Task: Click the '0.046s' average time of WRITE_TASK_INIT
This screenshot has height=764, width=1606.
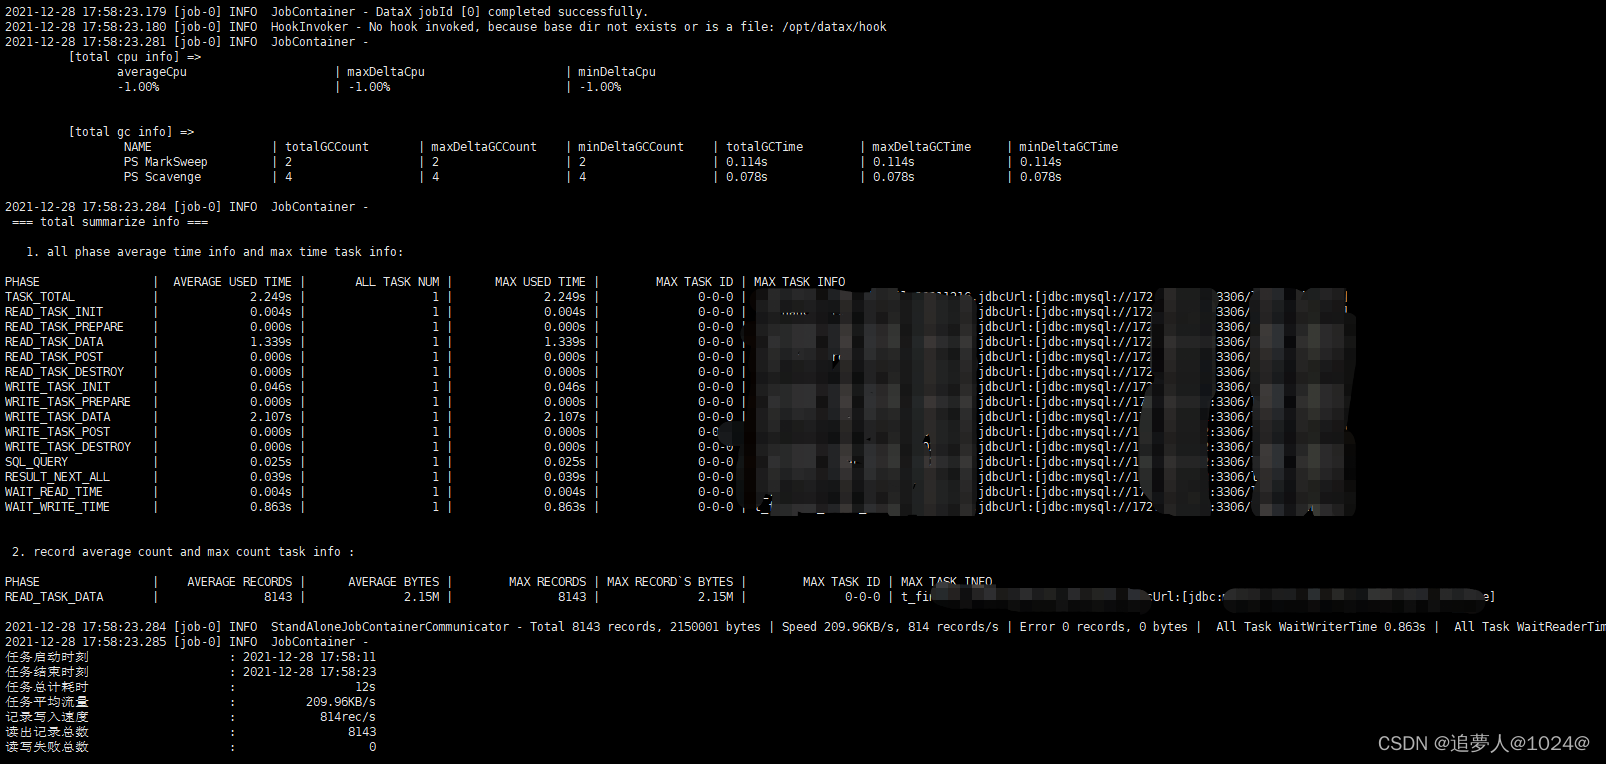Action: tap(271, 387)
